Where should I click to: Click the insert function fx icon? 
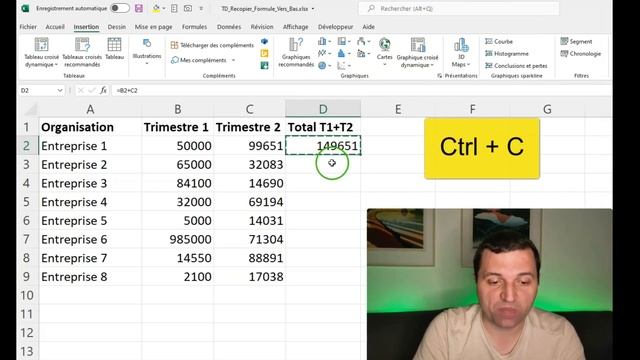click(104, 90)
